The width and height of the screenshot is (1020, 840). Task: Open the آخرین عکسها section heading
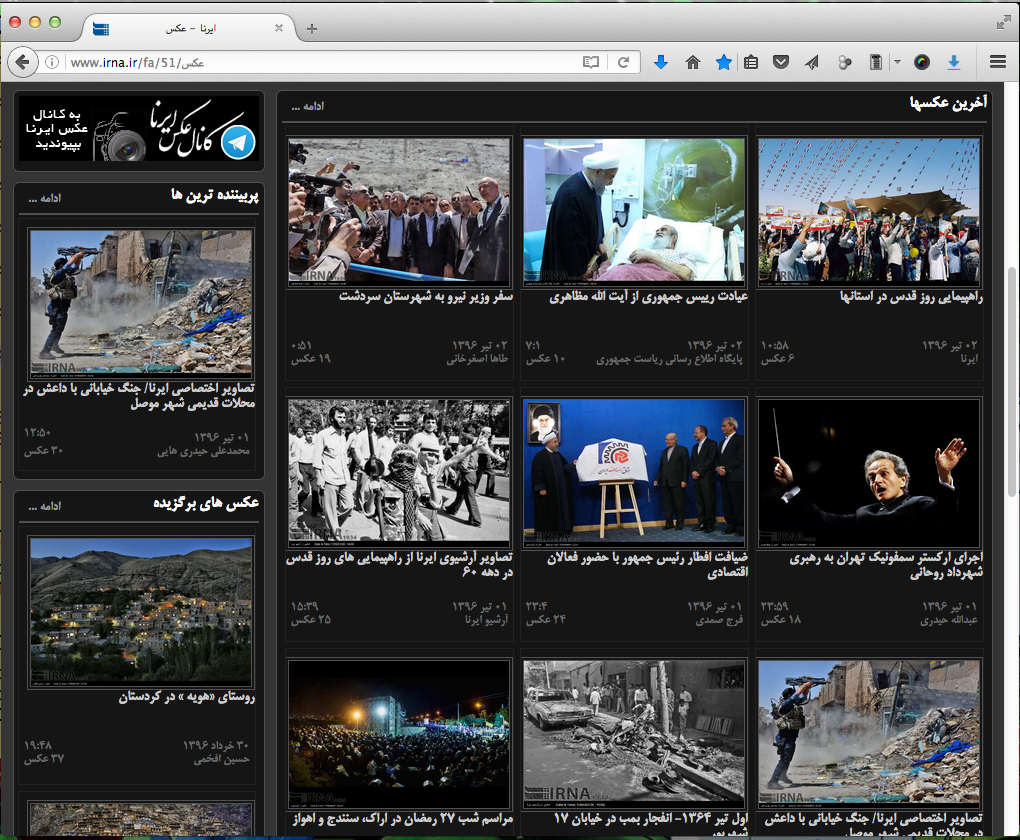[x=948, y=103]
